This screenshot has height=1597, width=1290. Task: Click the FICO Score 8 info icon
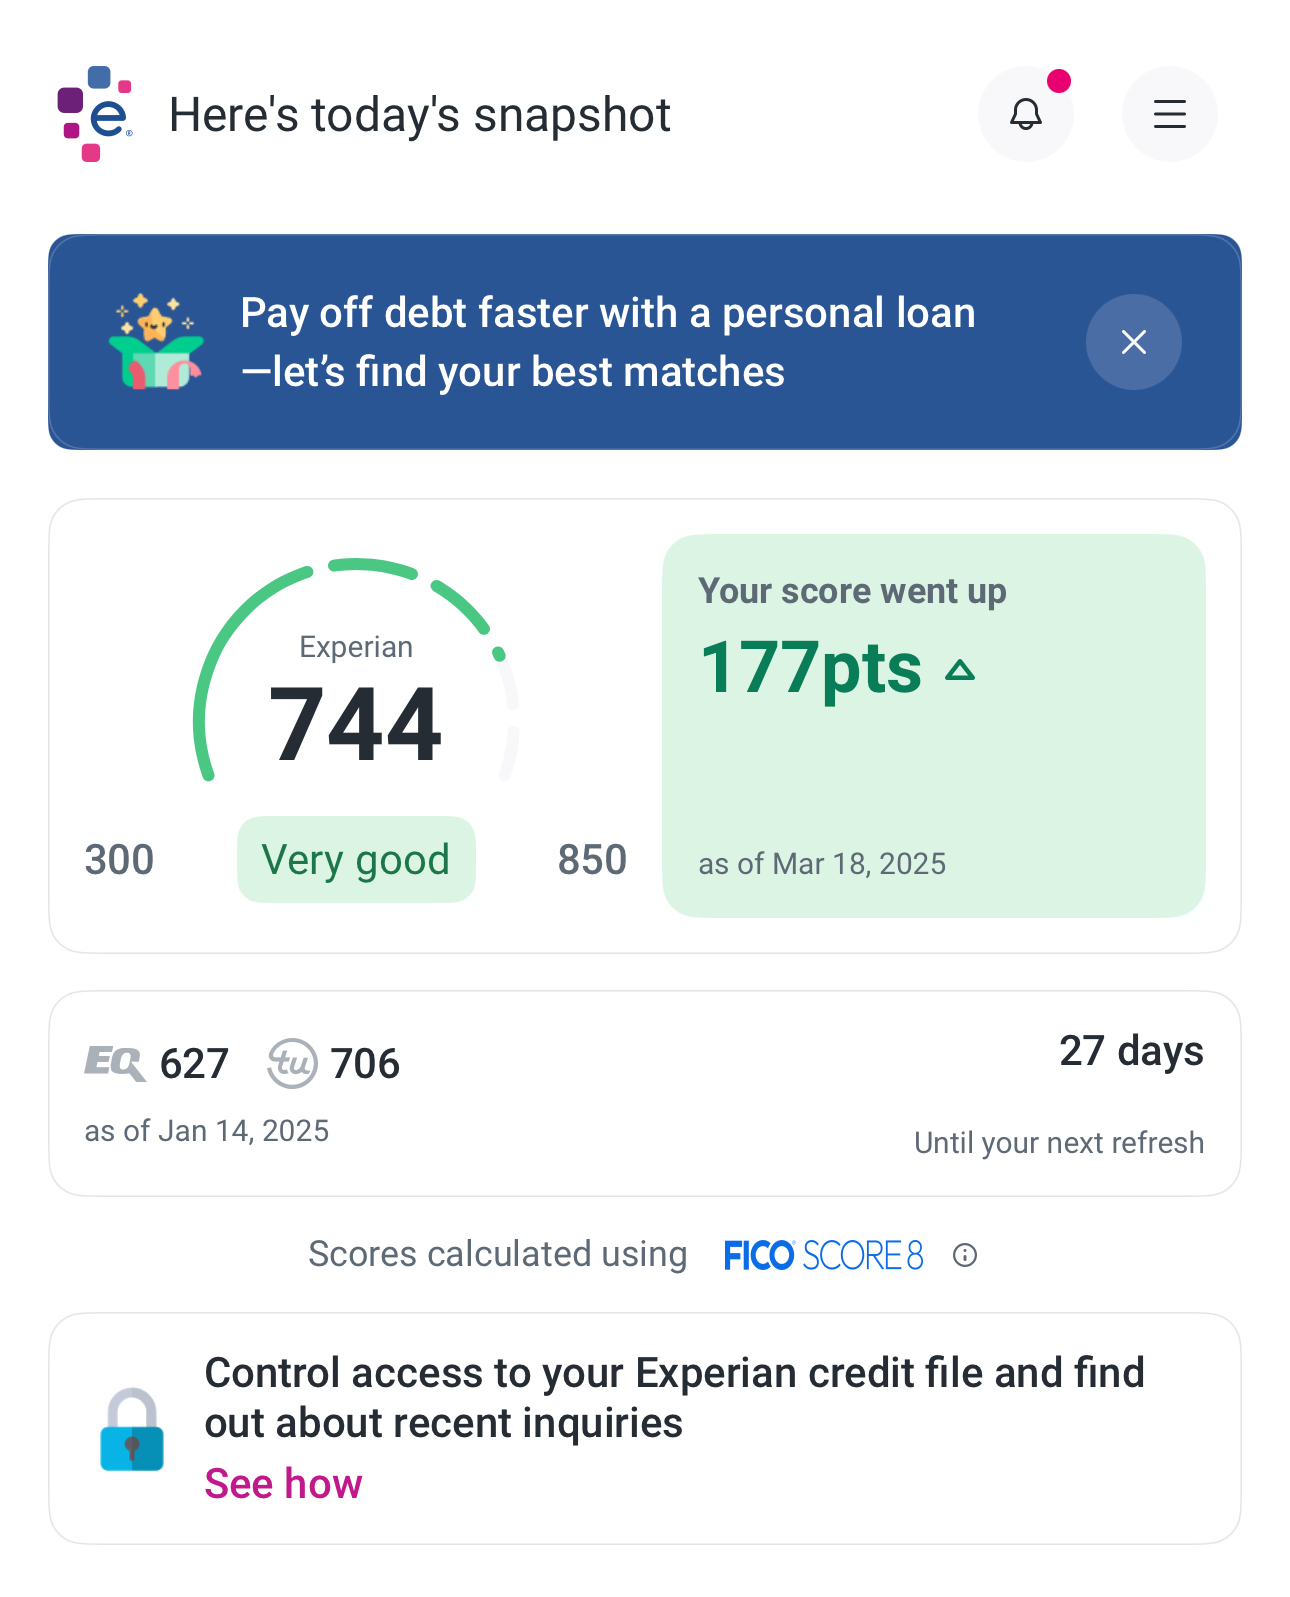[964, 1255]
